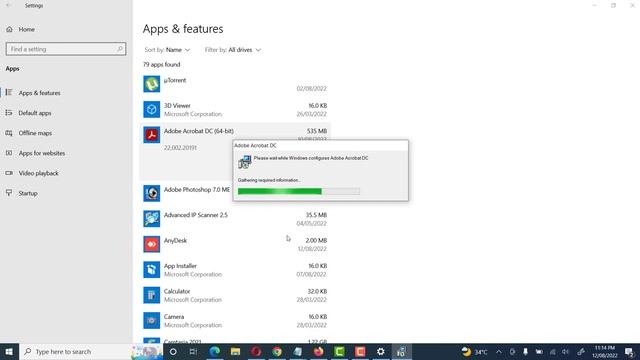Click the weather 34°C tray widget
The image size is (640, 360).
(475, 351)
